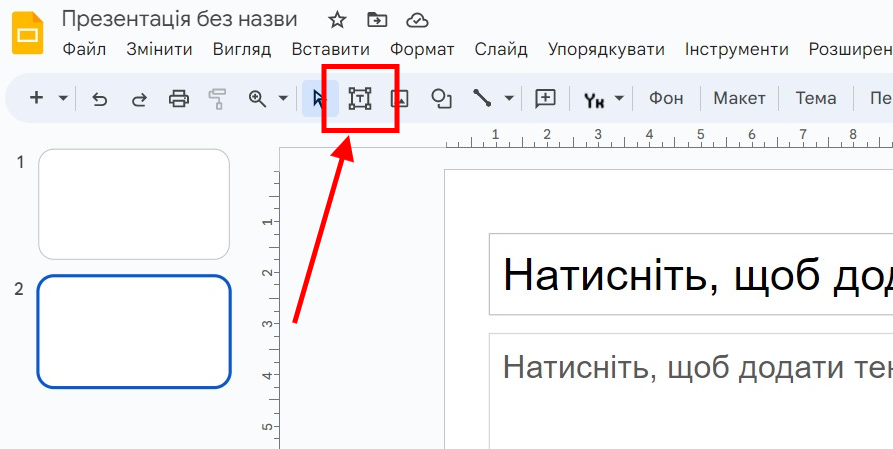The image size is (893, 449).
Task: Open the Вигляд menu
Action: (242, 50)
